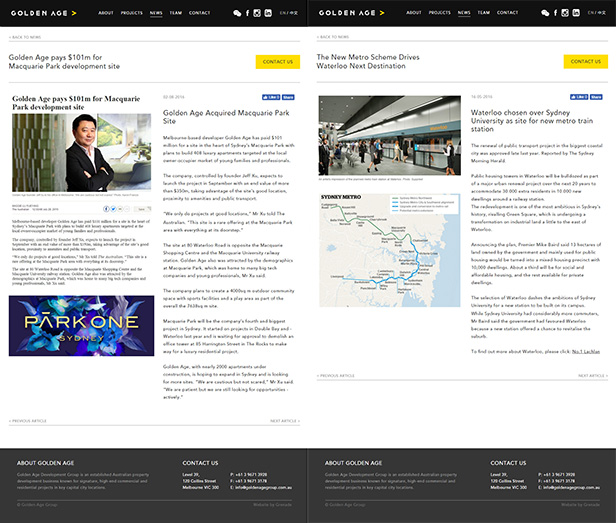Click the Golden Age logo on right page

[x=352, y=13]
